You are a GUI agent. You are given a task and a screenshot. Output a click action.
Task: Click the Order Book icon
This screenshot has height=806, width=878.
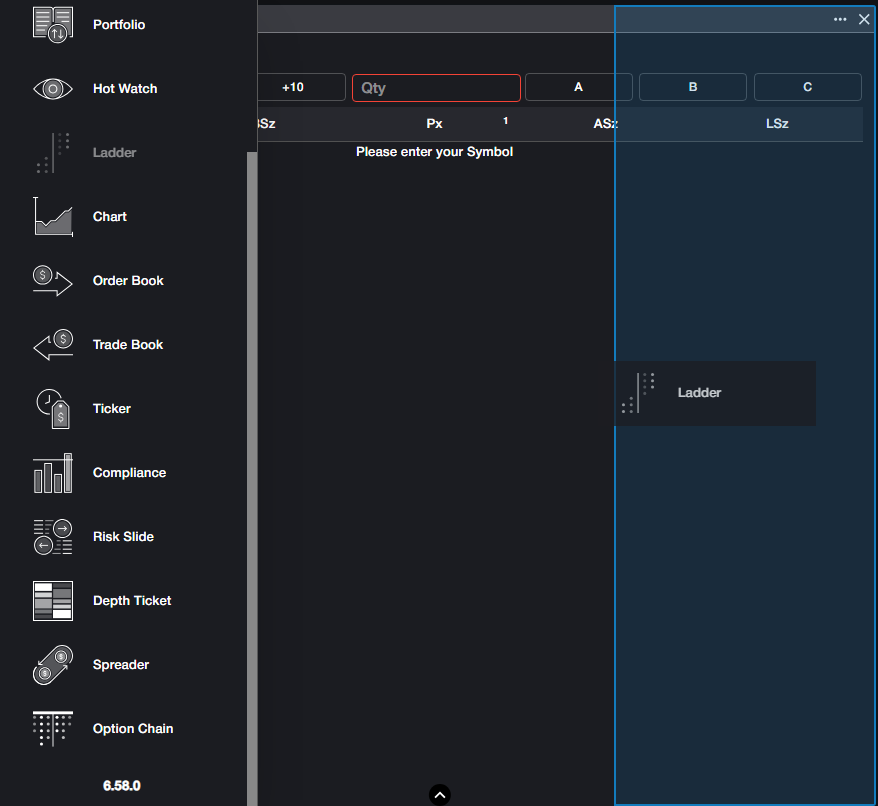pos(53,281)
